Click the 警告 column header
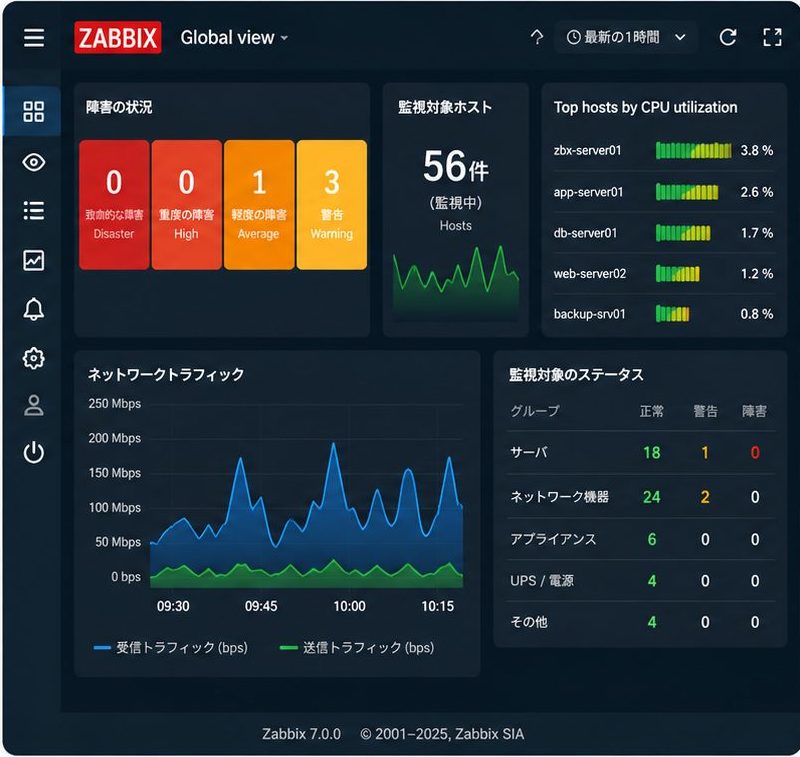 [705, 411]
